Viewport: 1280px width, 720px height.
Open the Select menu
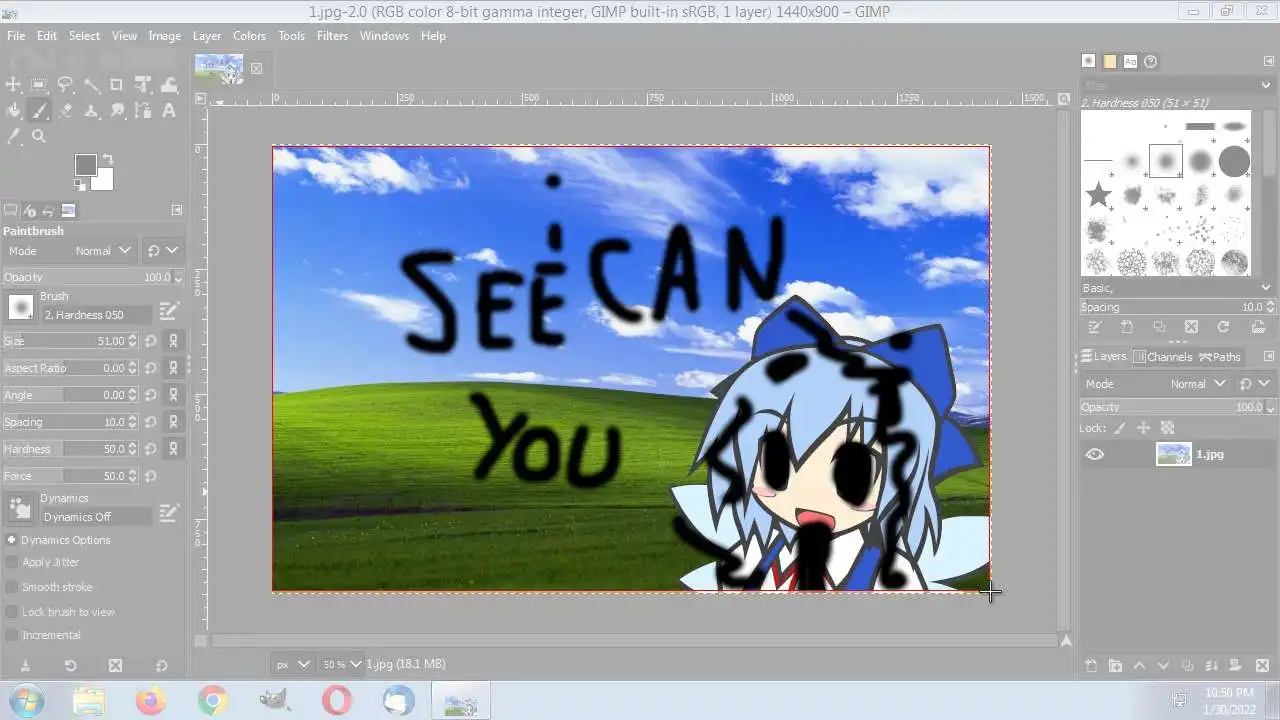click(84, 36)
